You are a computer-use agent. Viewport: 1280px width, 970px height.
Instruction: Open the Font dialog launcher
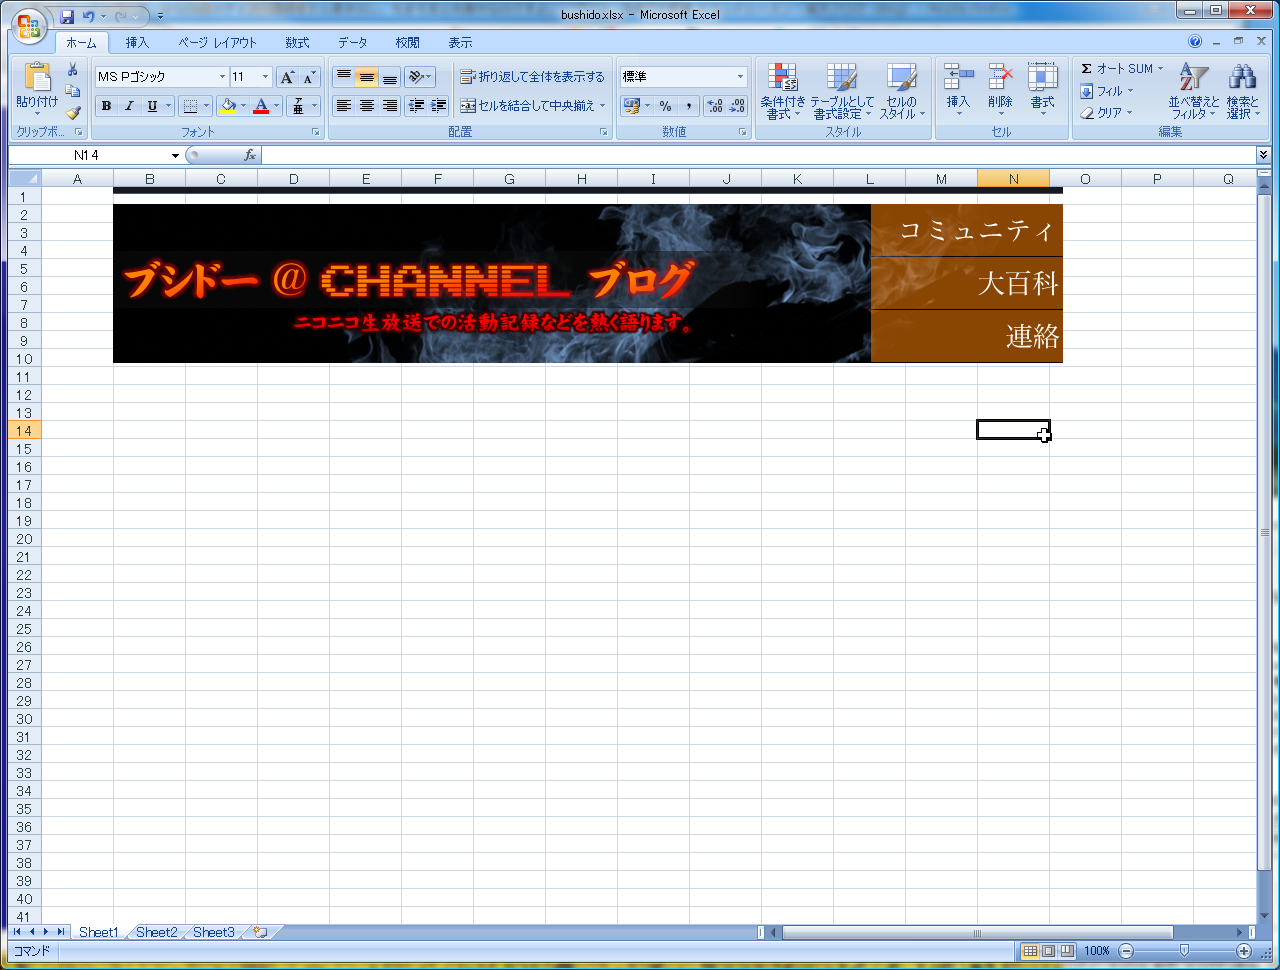tap(315, 132)
